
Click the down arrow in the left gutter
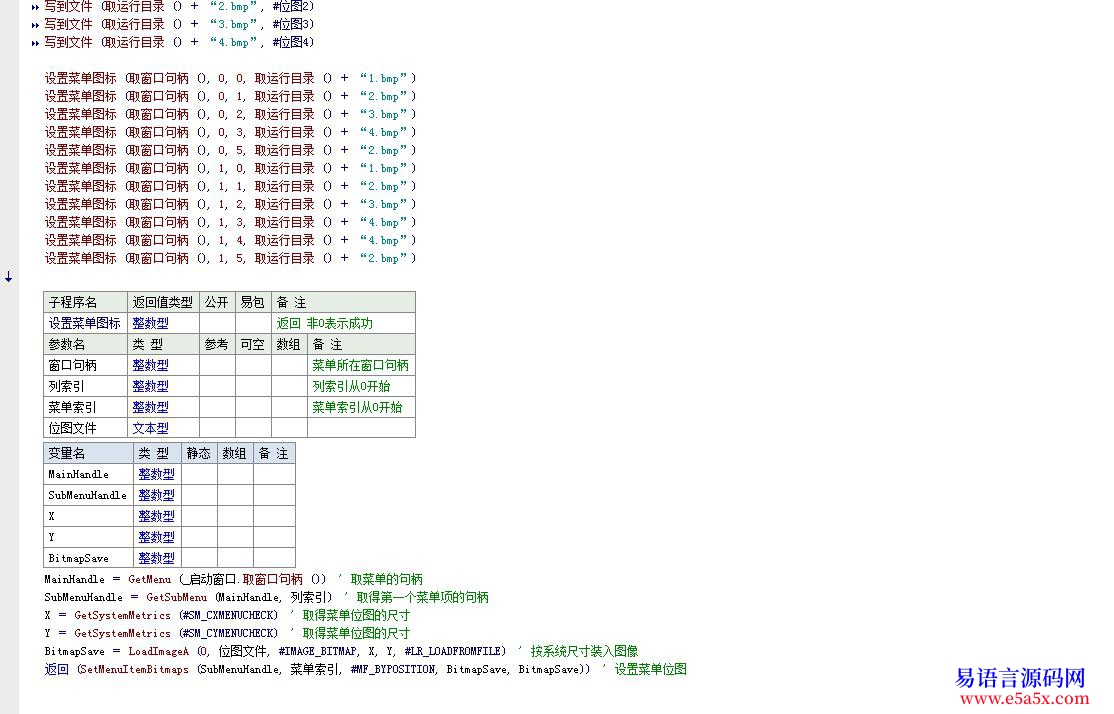click(9, 277)
